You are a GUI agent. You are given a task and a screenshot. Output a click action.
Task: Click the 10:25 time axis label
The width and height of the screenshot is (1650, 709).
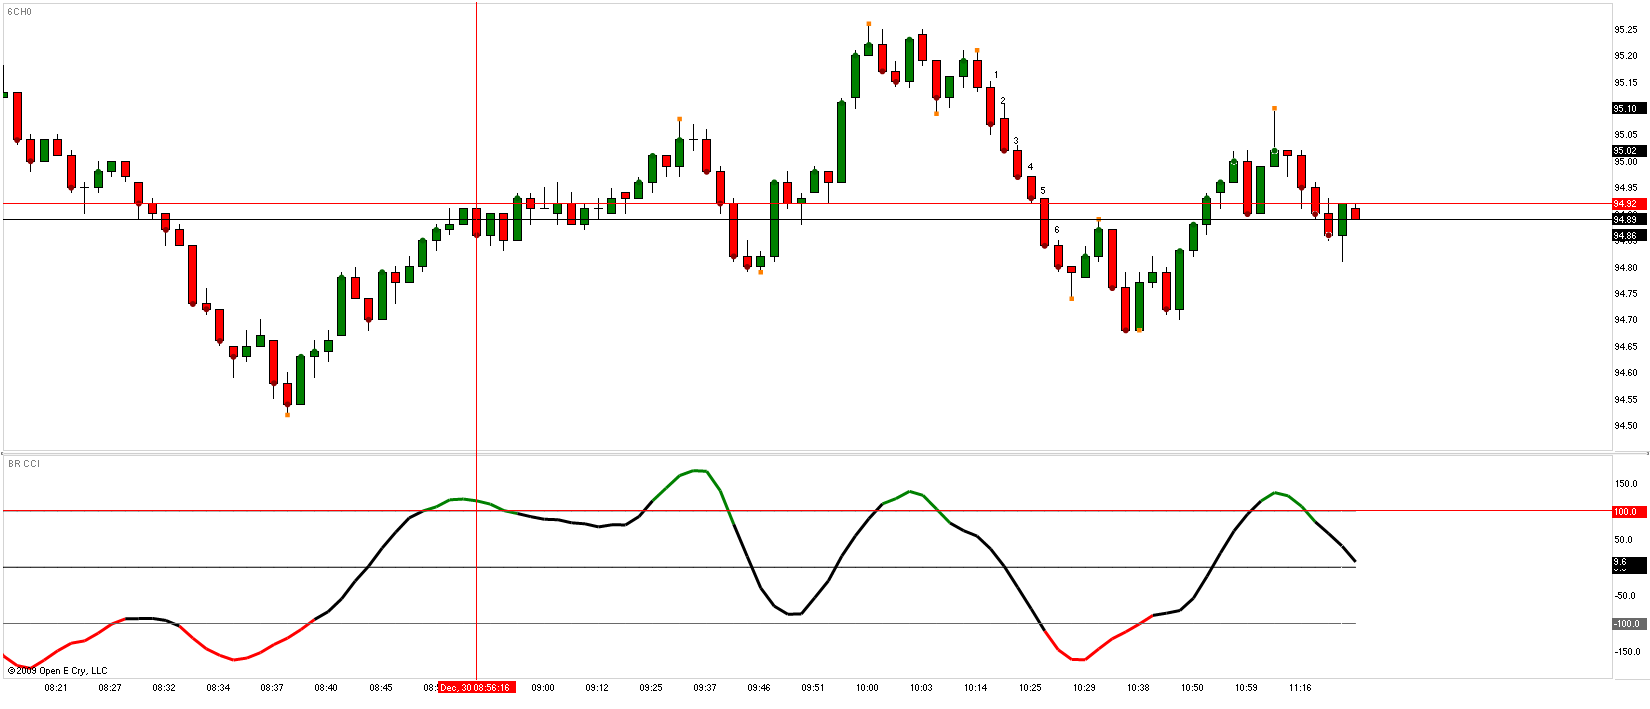click(1030, 688)
